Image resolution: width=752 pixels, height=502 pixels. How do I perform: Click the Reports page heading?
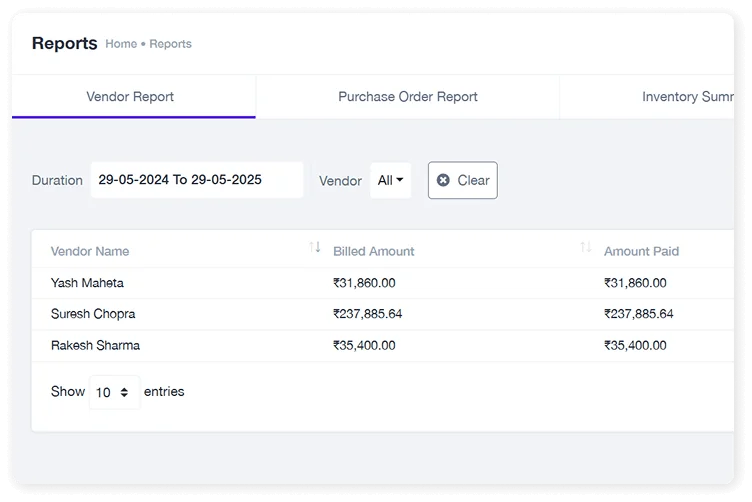[64, 43]
